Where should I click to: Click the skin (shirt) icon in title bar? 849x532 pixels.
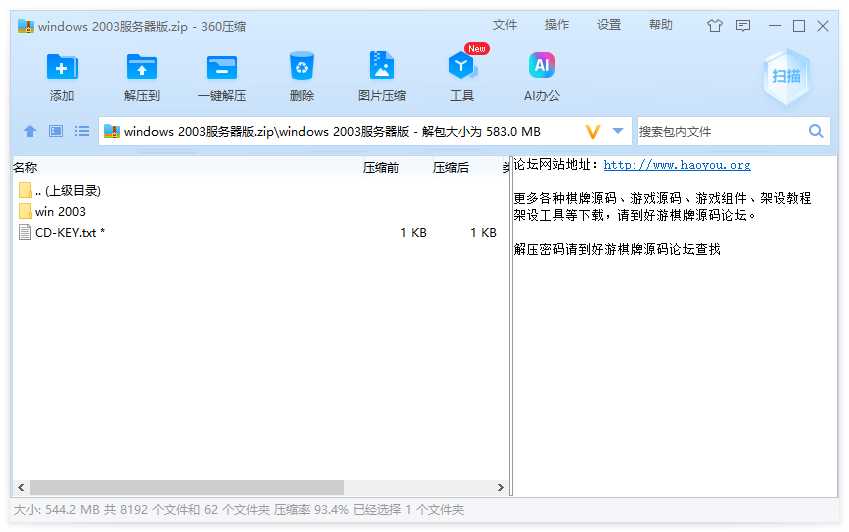coord(715,25)
